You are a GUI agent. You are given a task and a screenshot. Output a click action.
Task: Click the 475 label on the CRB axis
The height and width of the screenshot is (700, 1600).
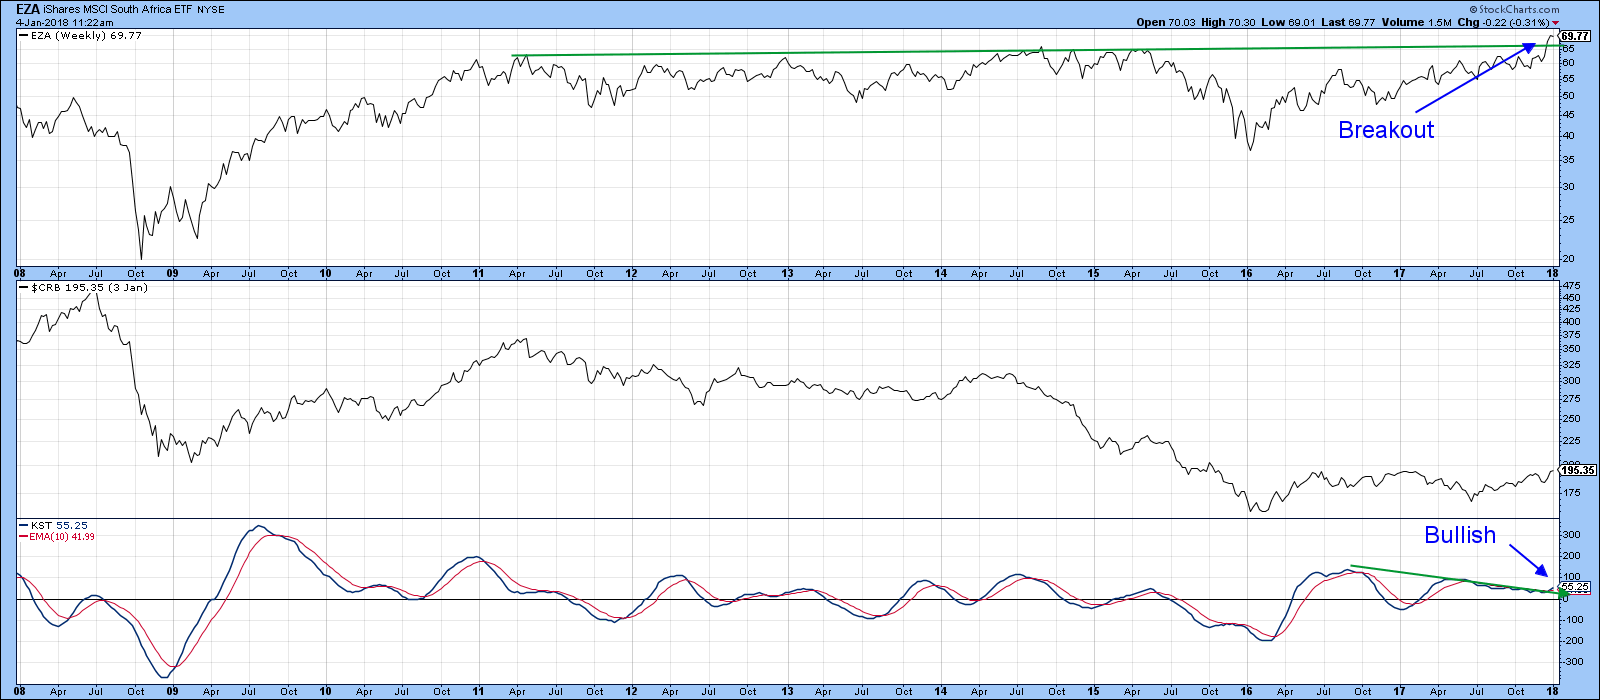pos(1571,286)
